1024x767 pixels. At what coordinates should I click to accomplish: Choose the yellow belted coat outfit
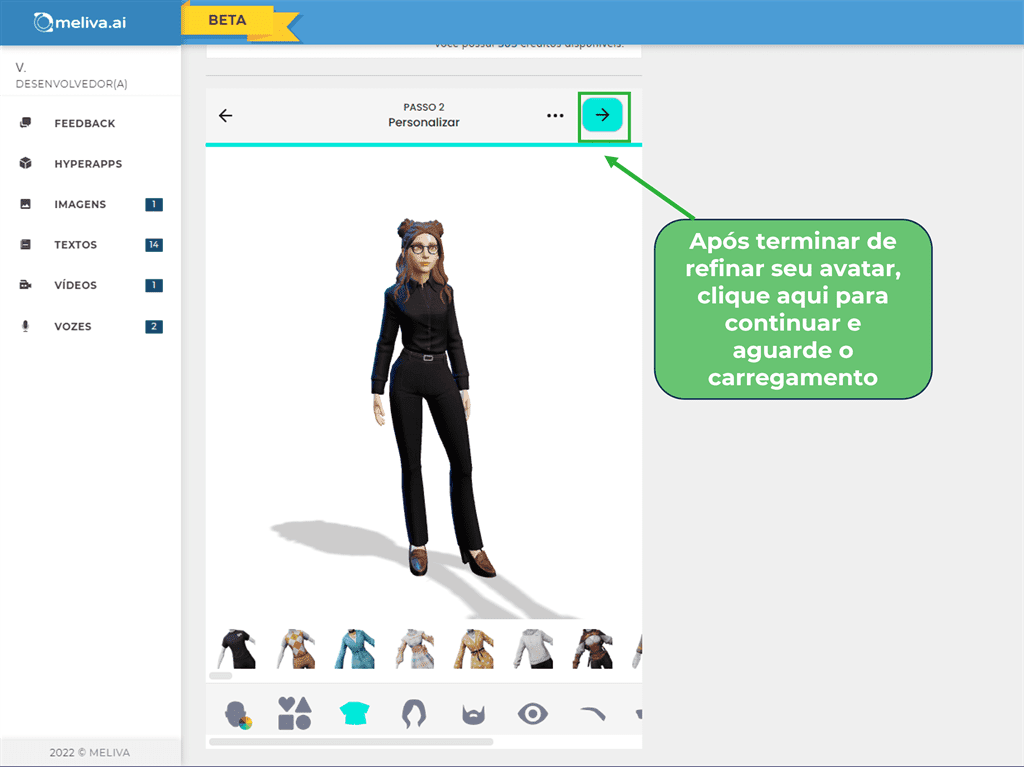click(473, 649)
